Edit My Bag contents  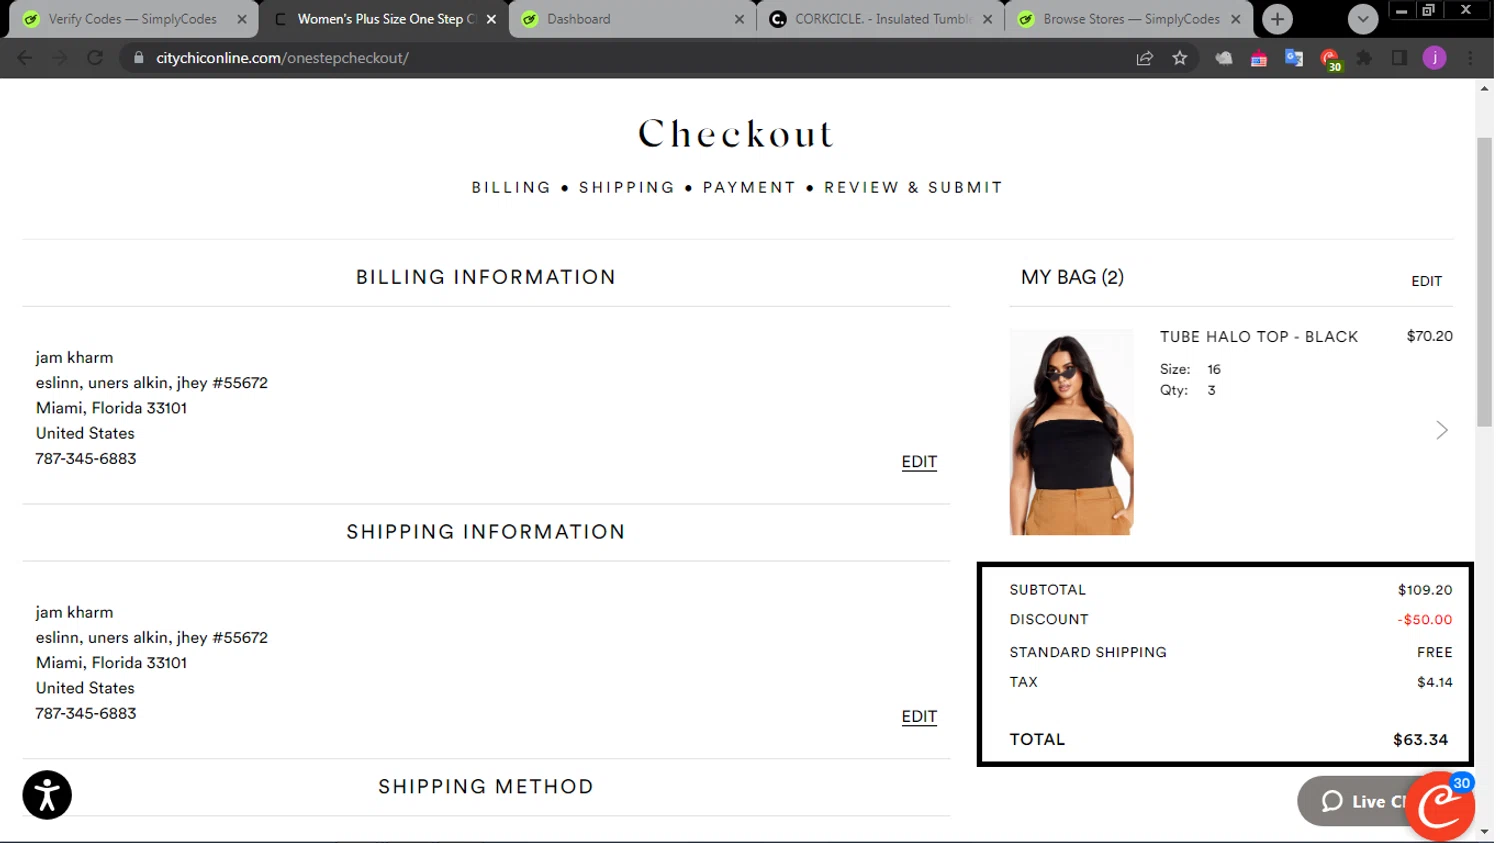pos(1426,281)
